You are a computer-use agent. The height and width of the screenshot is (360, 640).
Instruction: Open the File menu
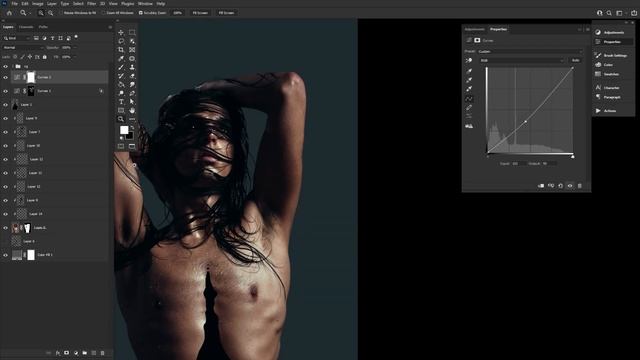(x=15, y=4)
